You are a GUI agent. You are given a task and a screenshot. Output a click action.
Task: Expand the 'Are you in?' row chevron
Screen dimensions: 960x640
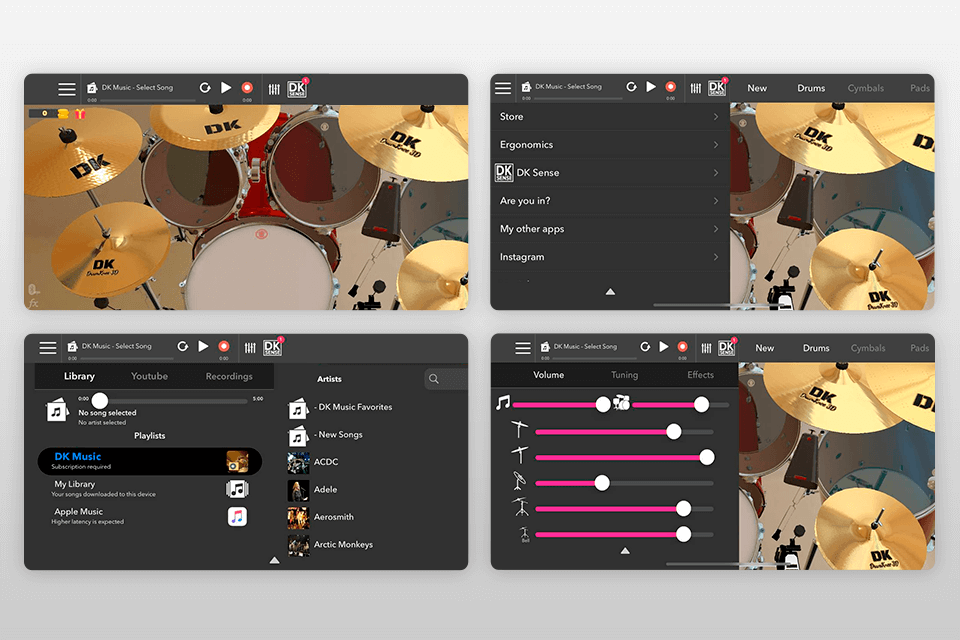click(x=716, y=201)
